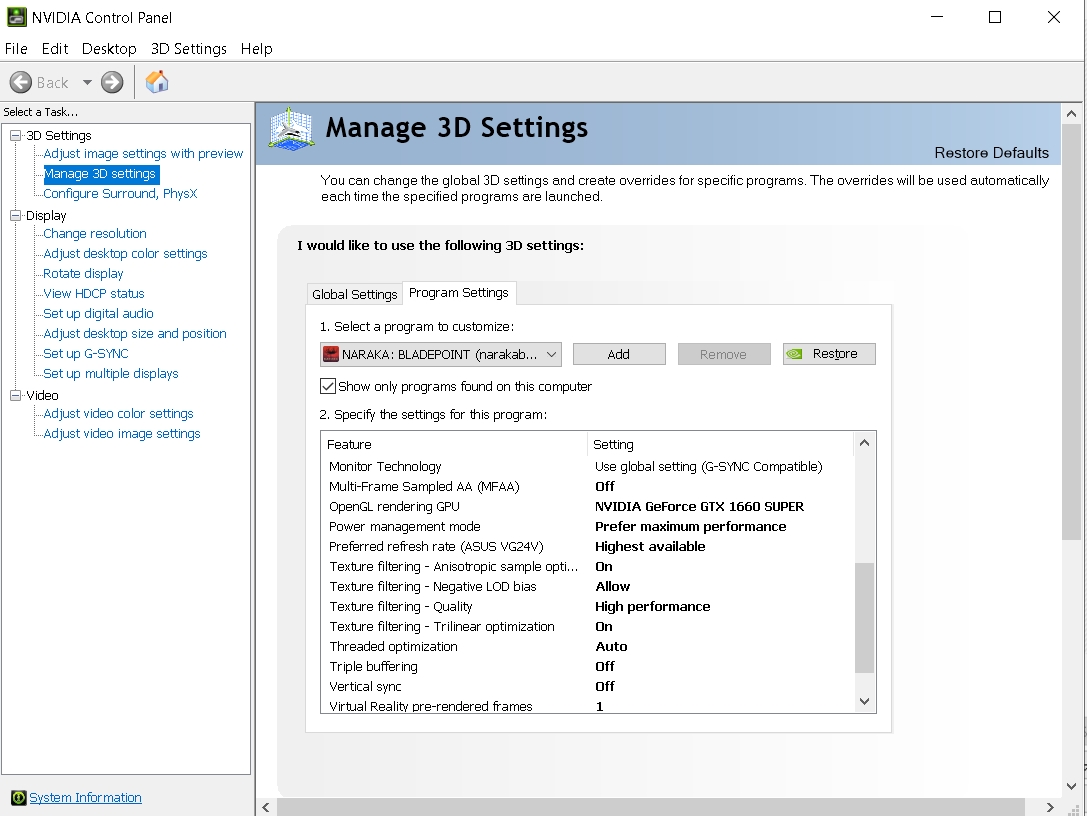1087x816 pixels.
Task: Click Highest available setting value
Action: click(x=650, y=546)
